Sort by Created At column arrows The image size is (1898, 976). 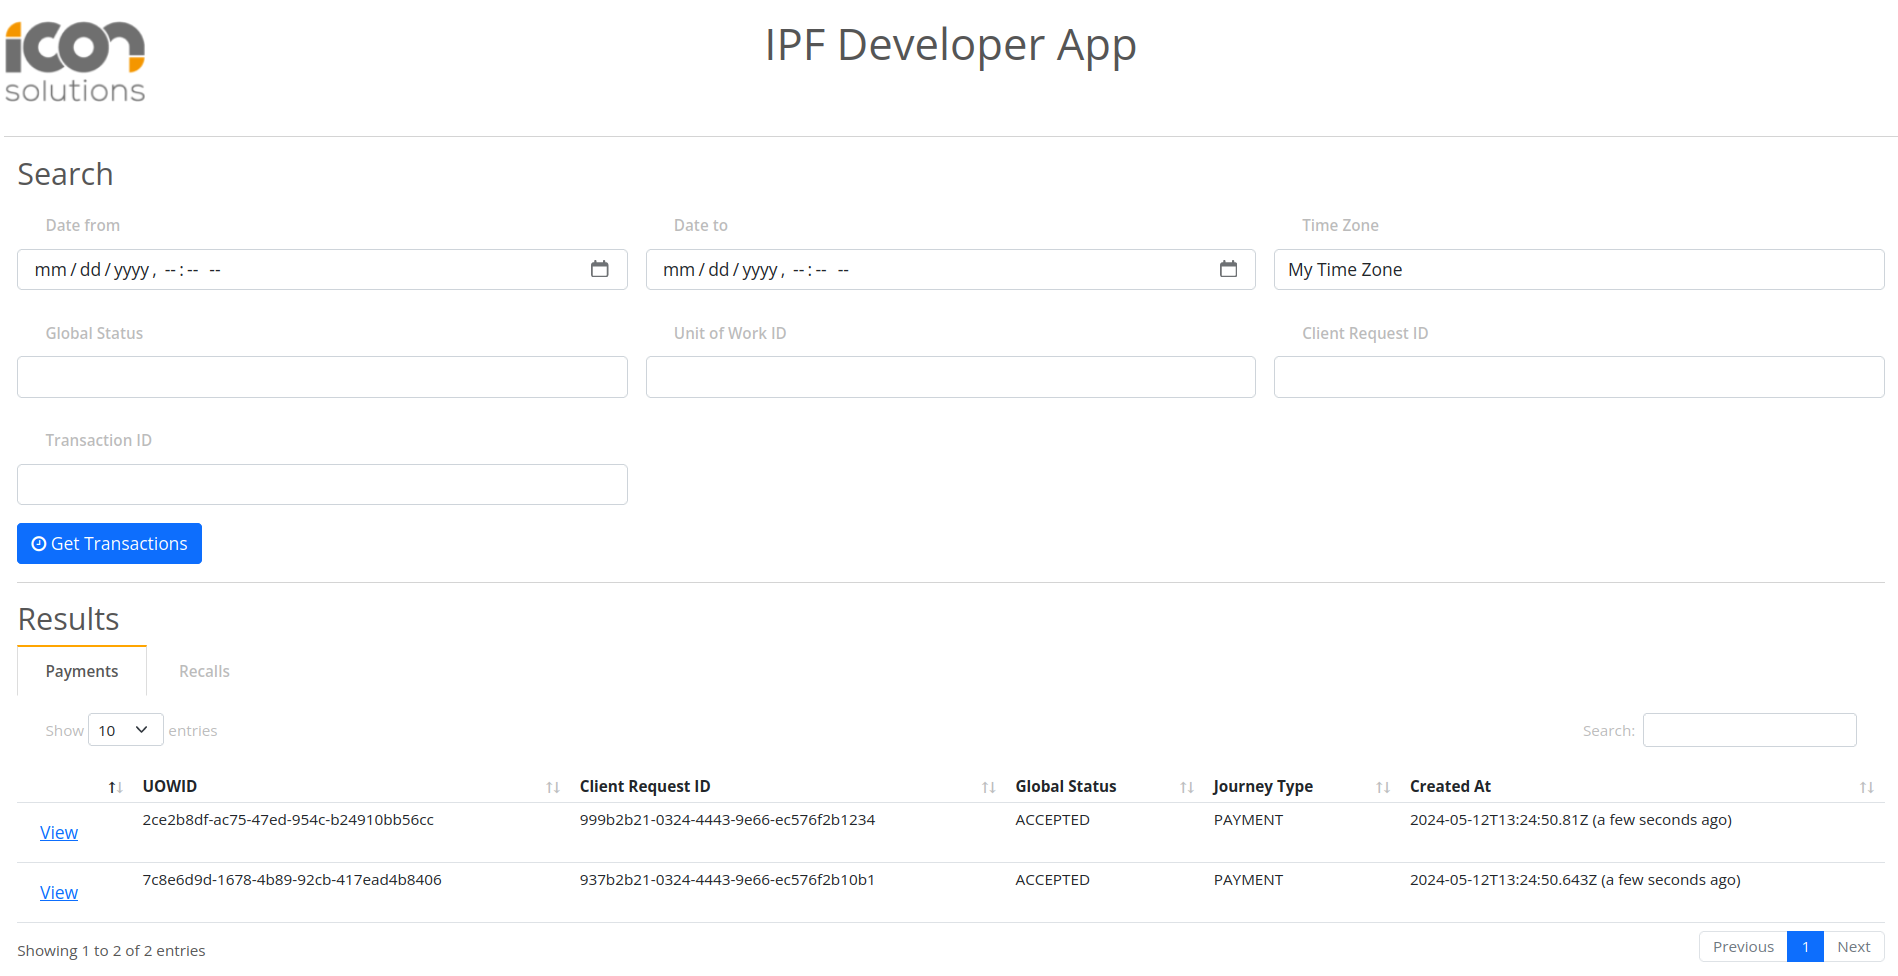1865,788
